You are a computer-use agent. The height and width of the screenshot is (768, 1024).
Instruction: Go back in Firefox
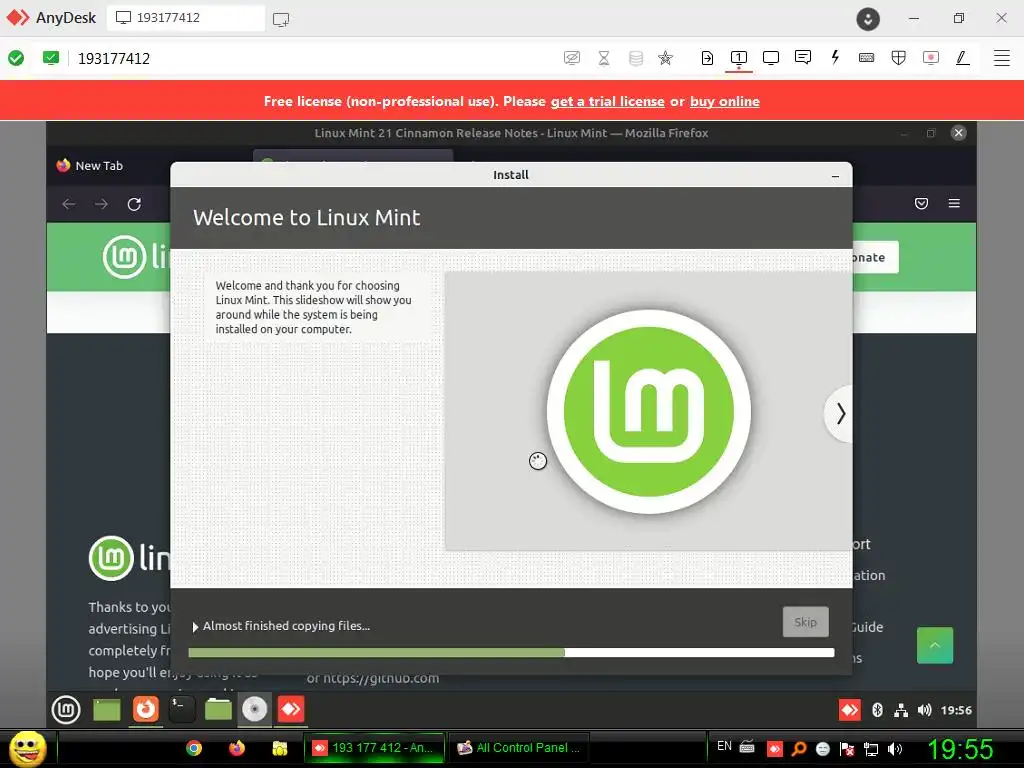click(x=69, y=204)
